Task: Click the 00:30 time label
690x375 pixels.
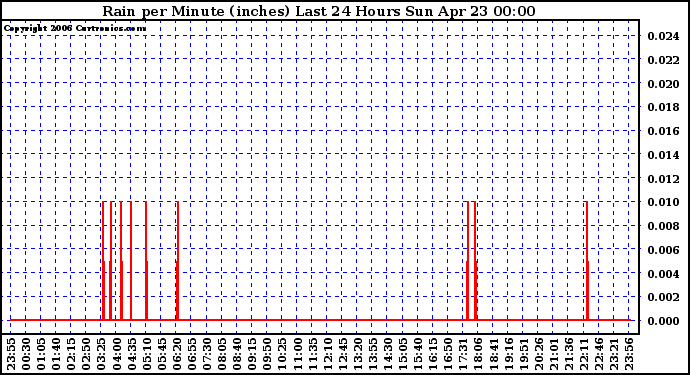Action: coord(26,354)
